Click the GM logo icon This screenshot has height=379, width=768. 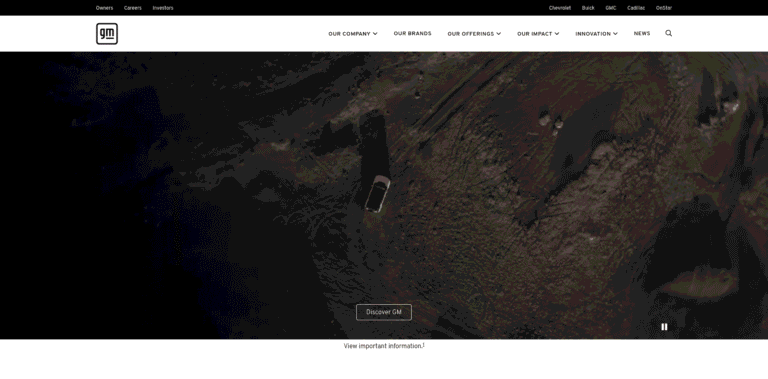107,34
